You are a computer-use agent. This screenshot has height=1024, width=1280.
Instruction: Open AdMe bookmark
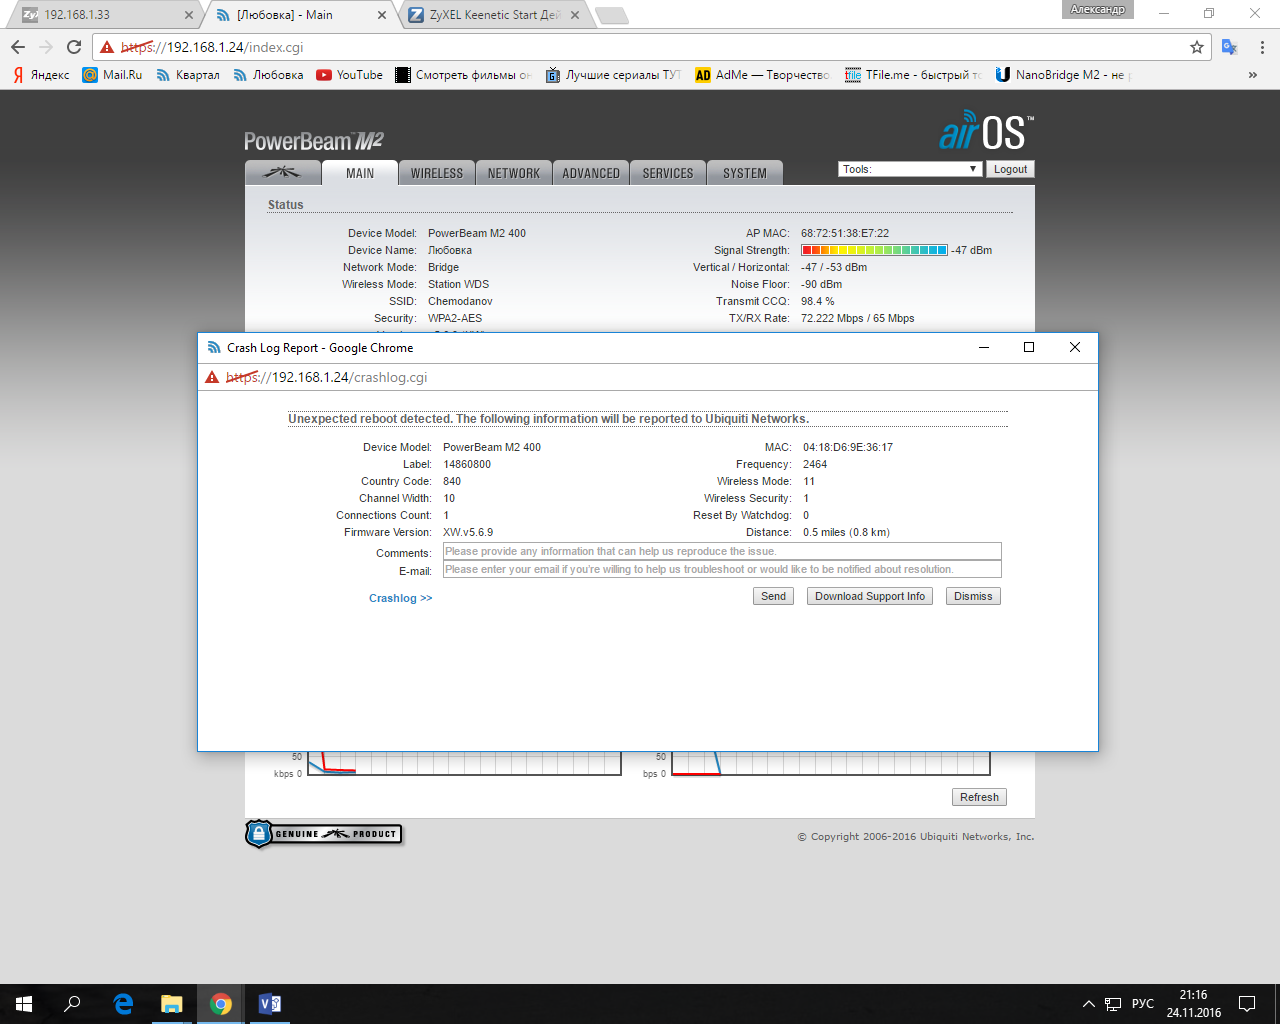tap(762, 75)
